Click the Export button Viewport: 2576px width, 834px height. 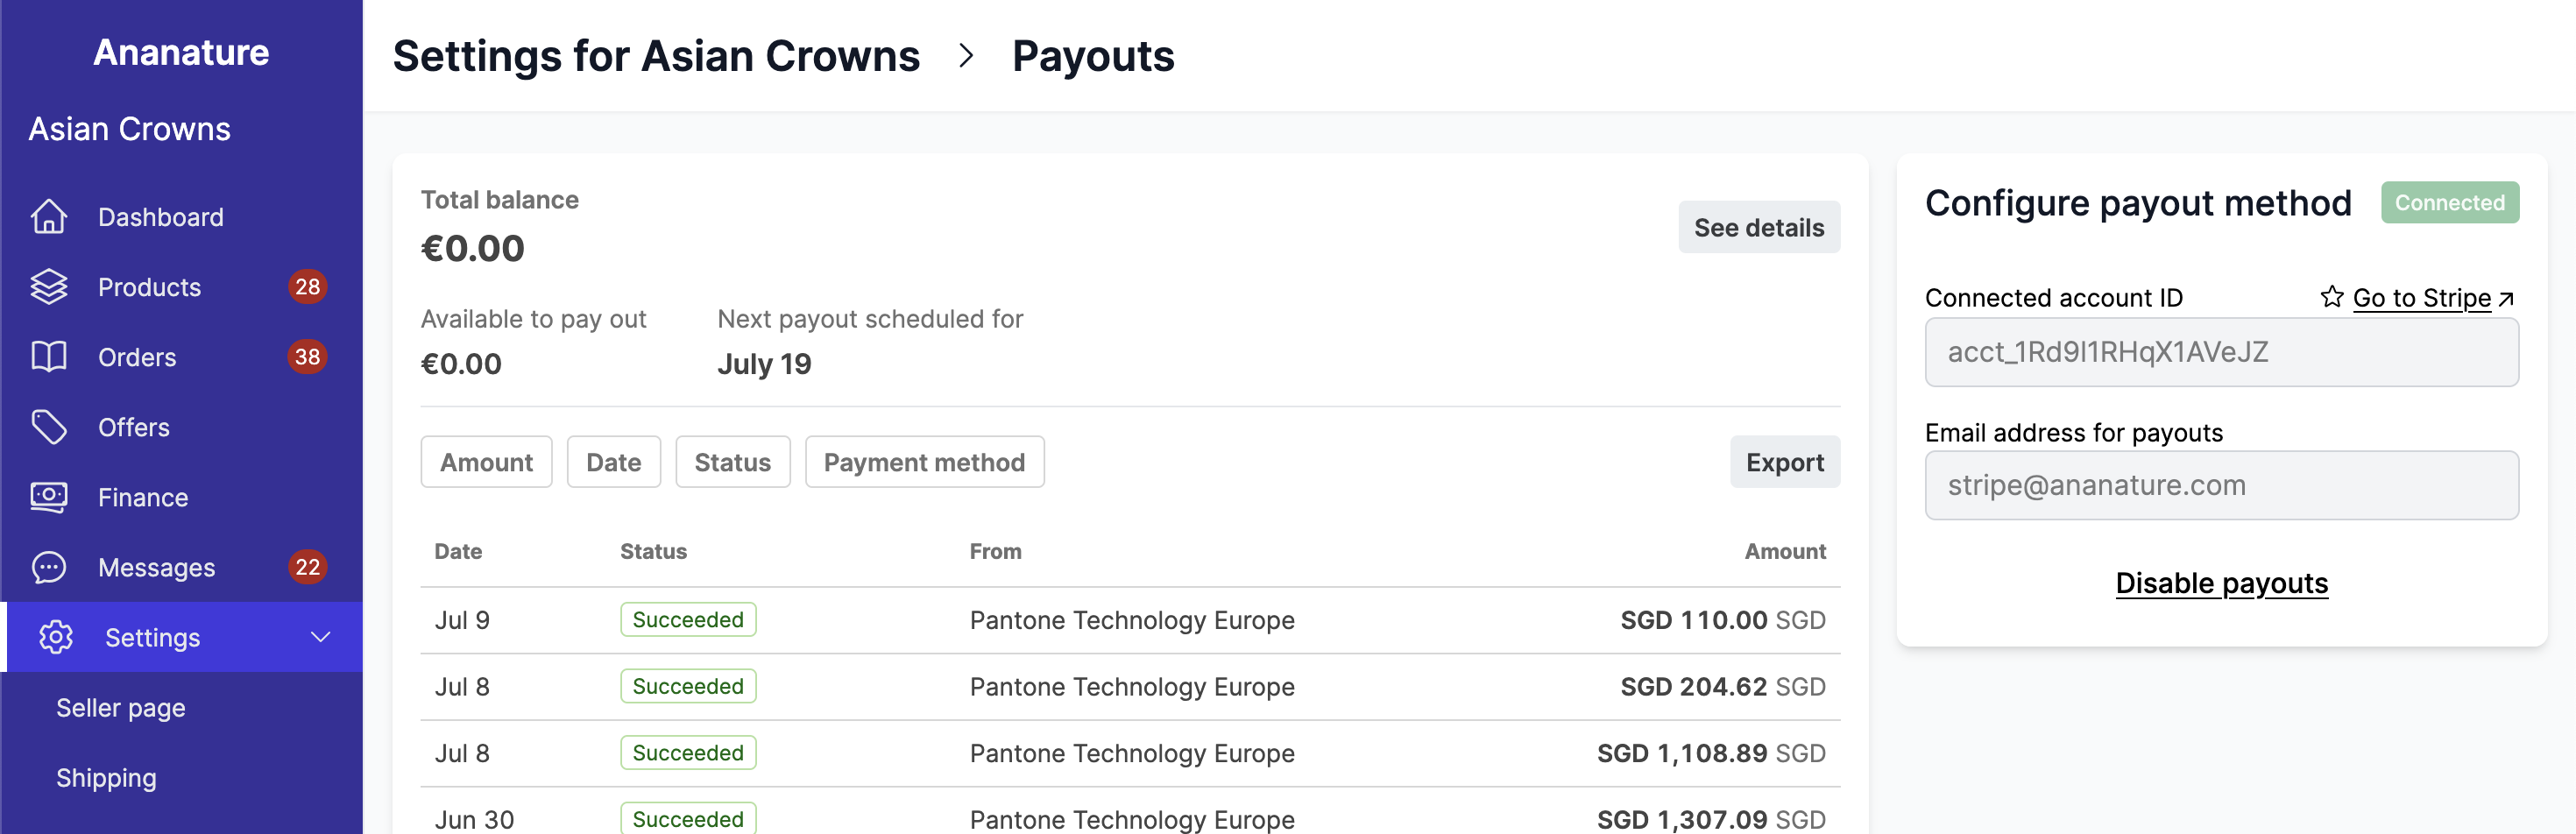(1785, 461)
